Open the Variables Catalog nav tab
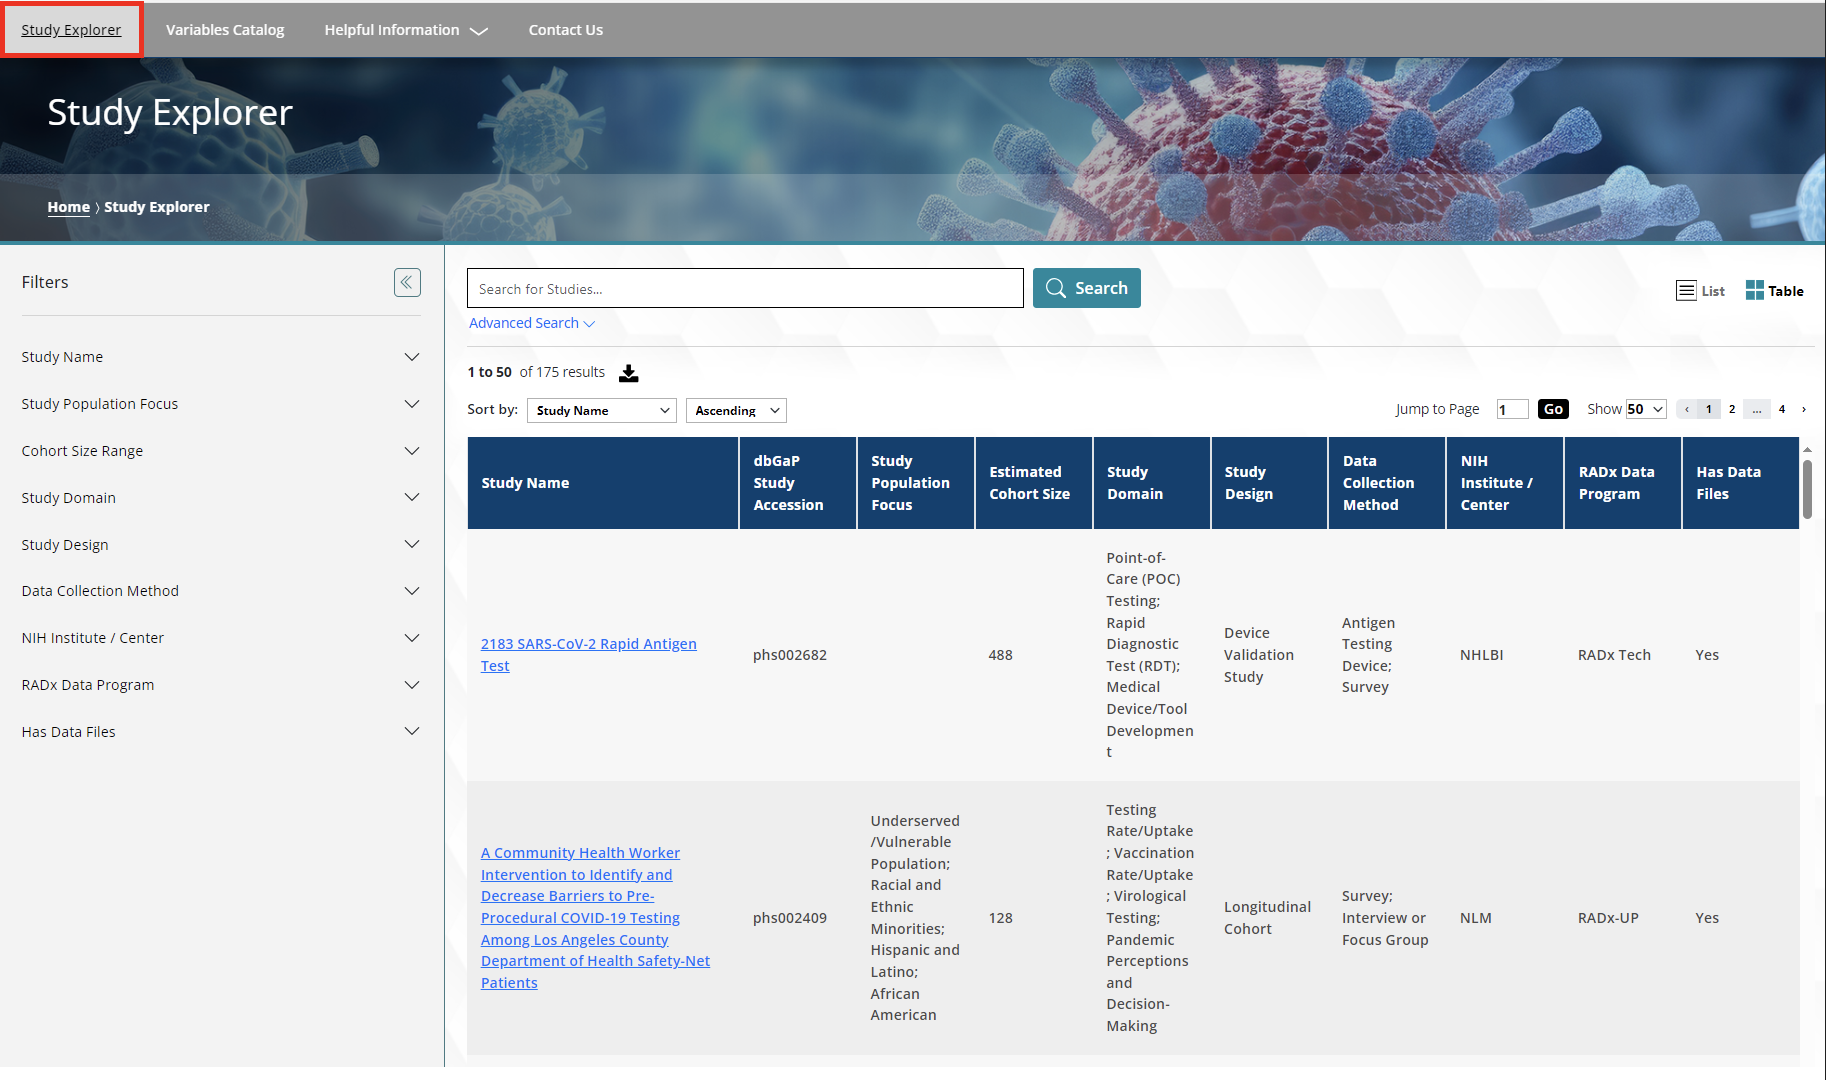Viewport: 1826px width, 1080px height. (x=225, y=30)
